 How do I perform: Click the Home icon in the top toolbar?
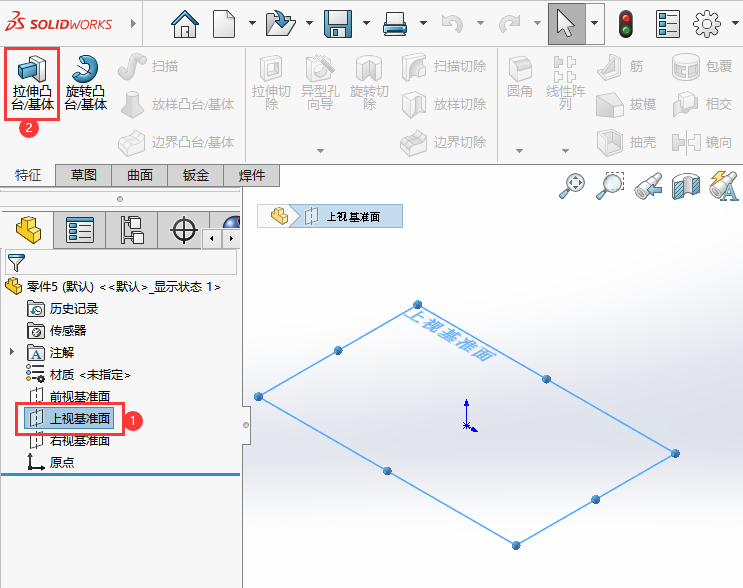pos(185,23)
